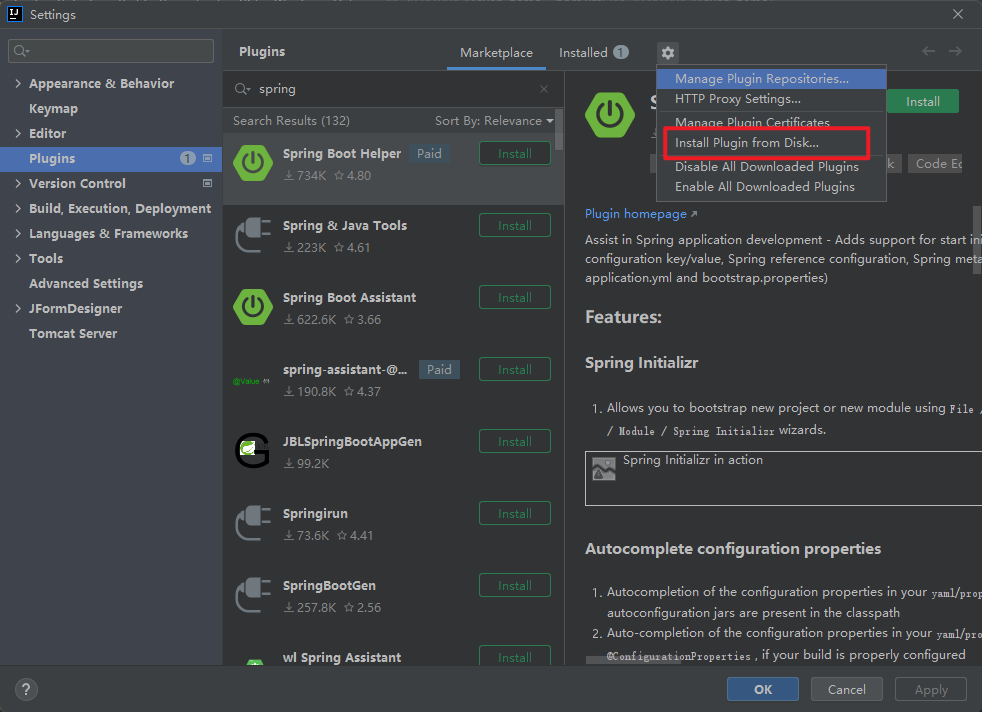Open the Keymap settings page

(x=53, y=108)
